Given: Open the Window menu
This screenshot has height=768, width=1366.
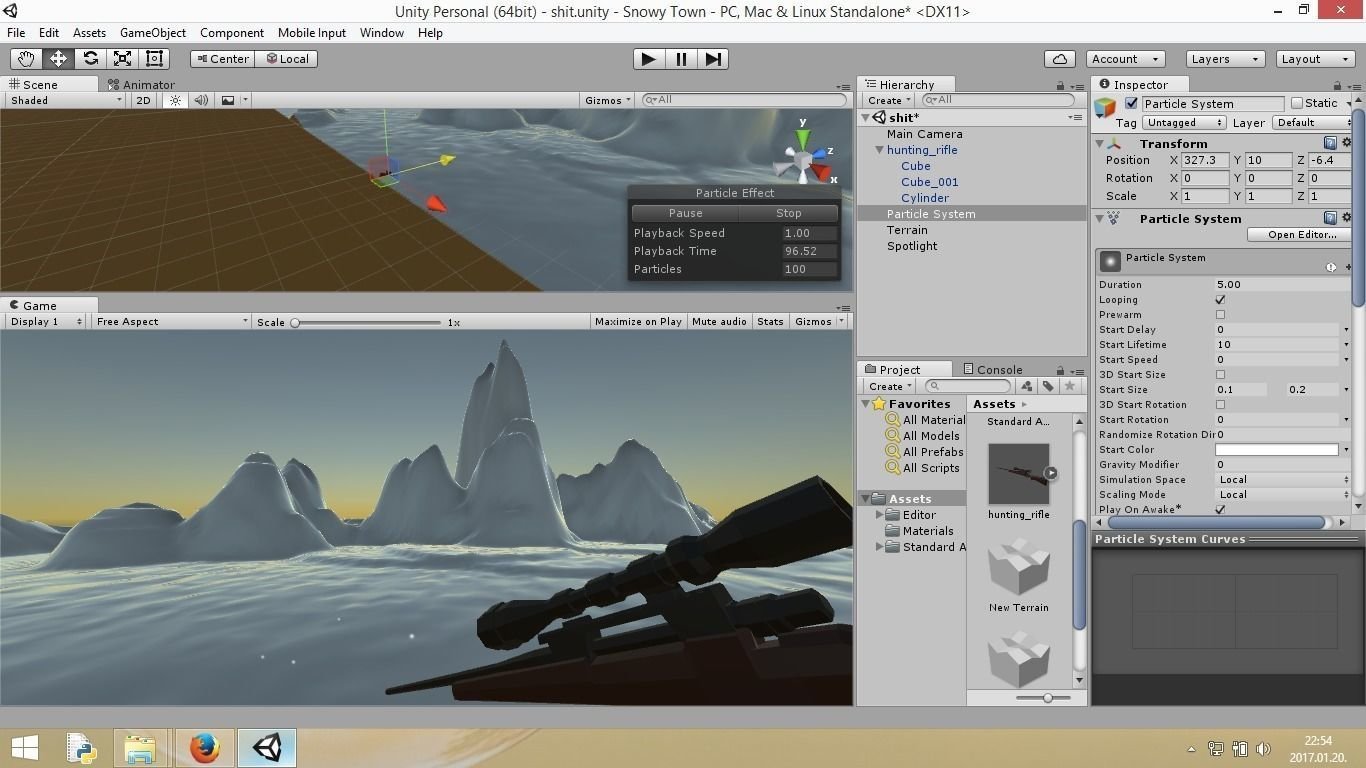Looking at the screenshot, I should click(x=382, y=32).
